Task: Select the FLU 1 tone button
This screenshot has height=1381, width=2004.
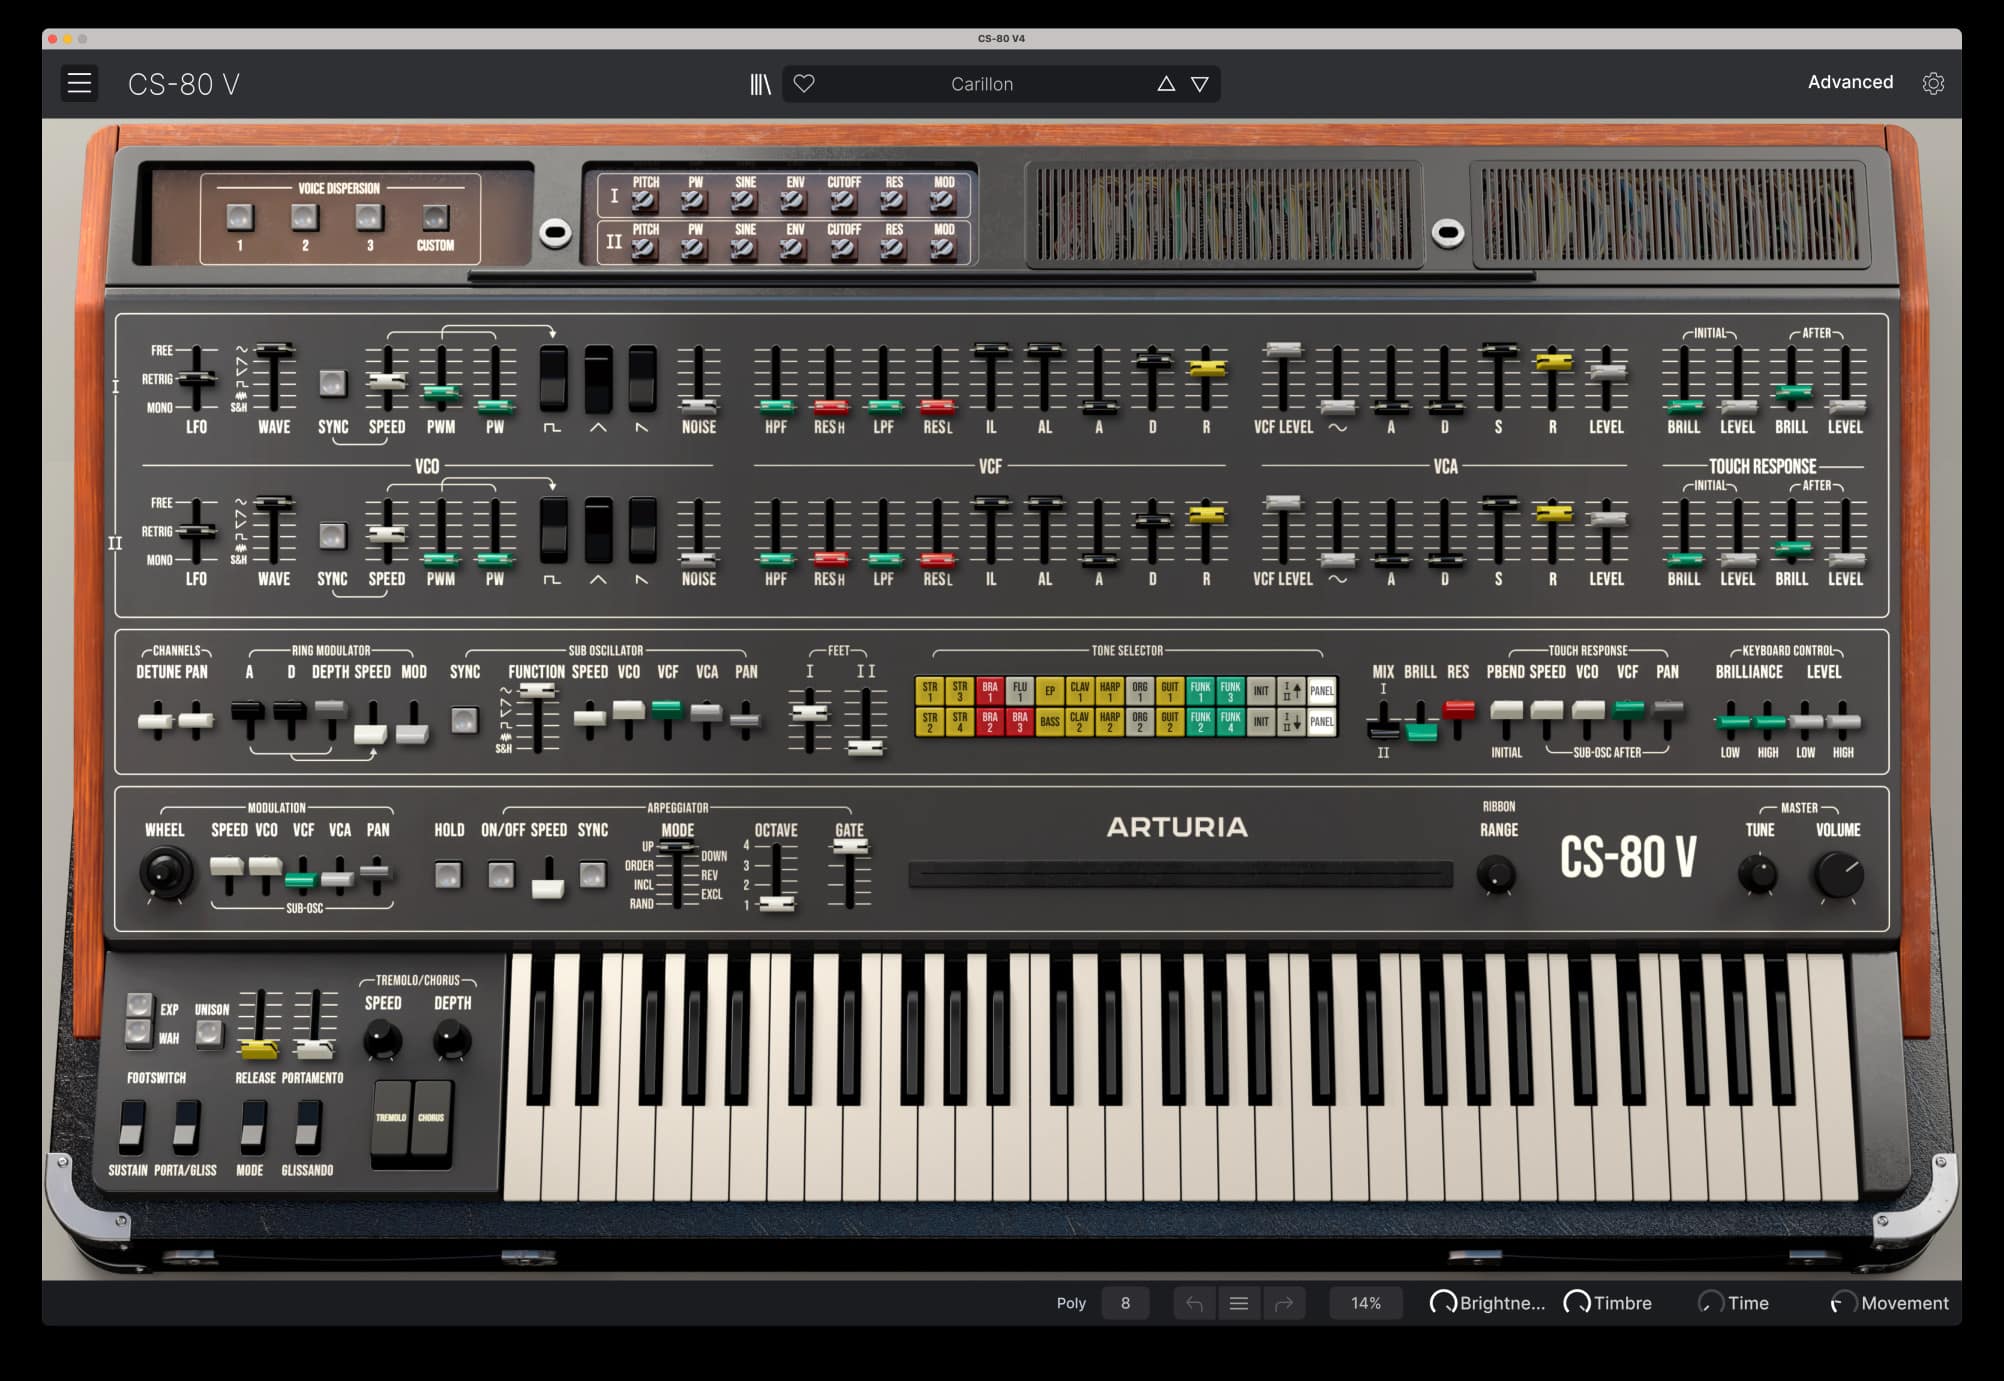Action: [x=1020, y=690]
